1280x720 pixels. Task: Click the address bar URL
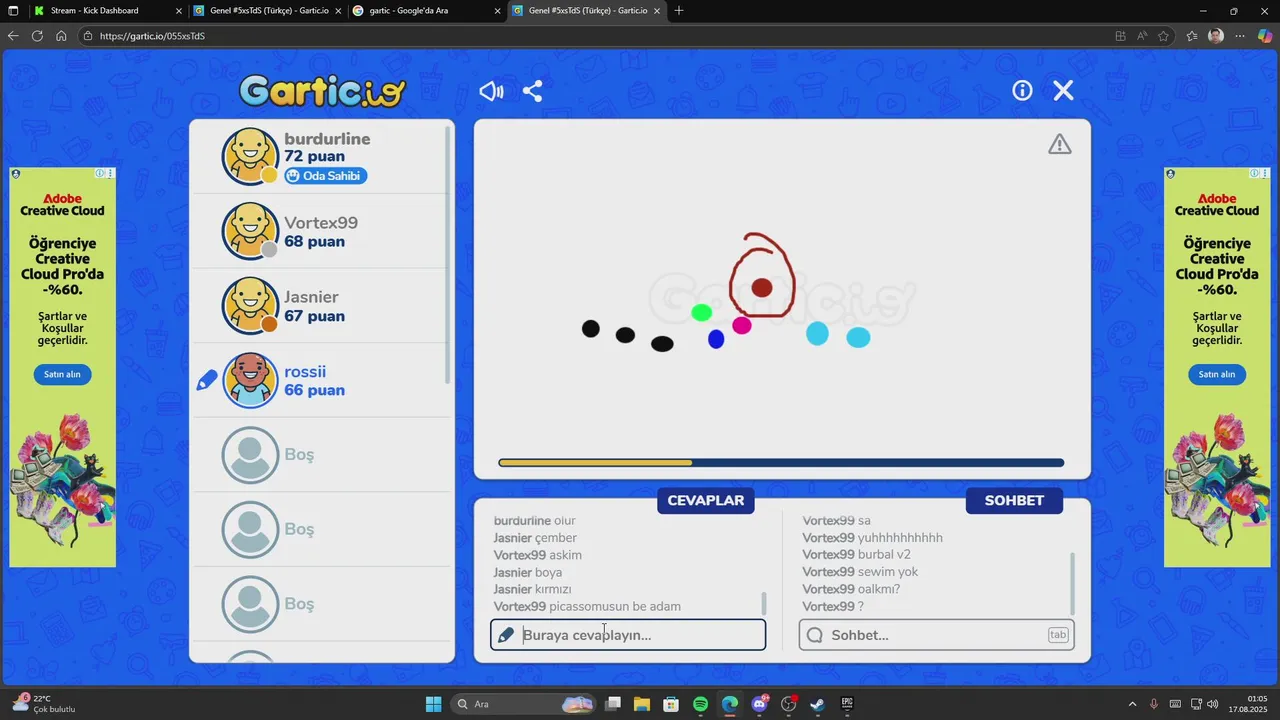pos(152,36)
